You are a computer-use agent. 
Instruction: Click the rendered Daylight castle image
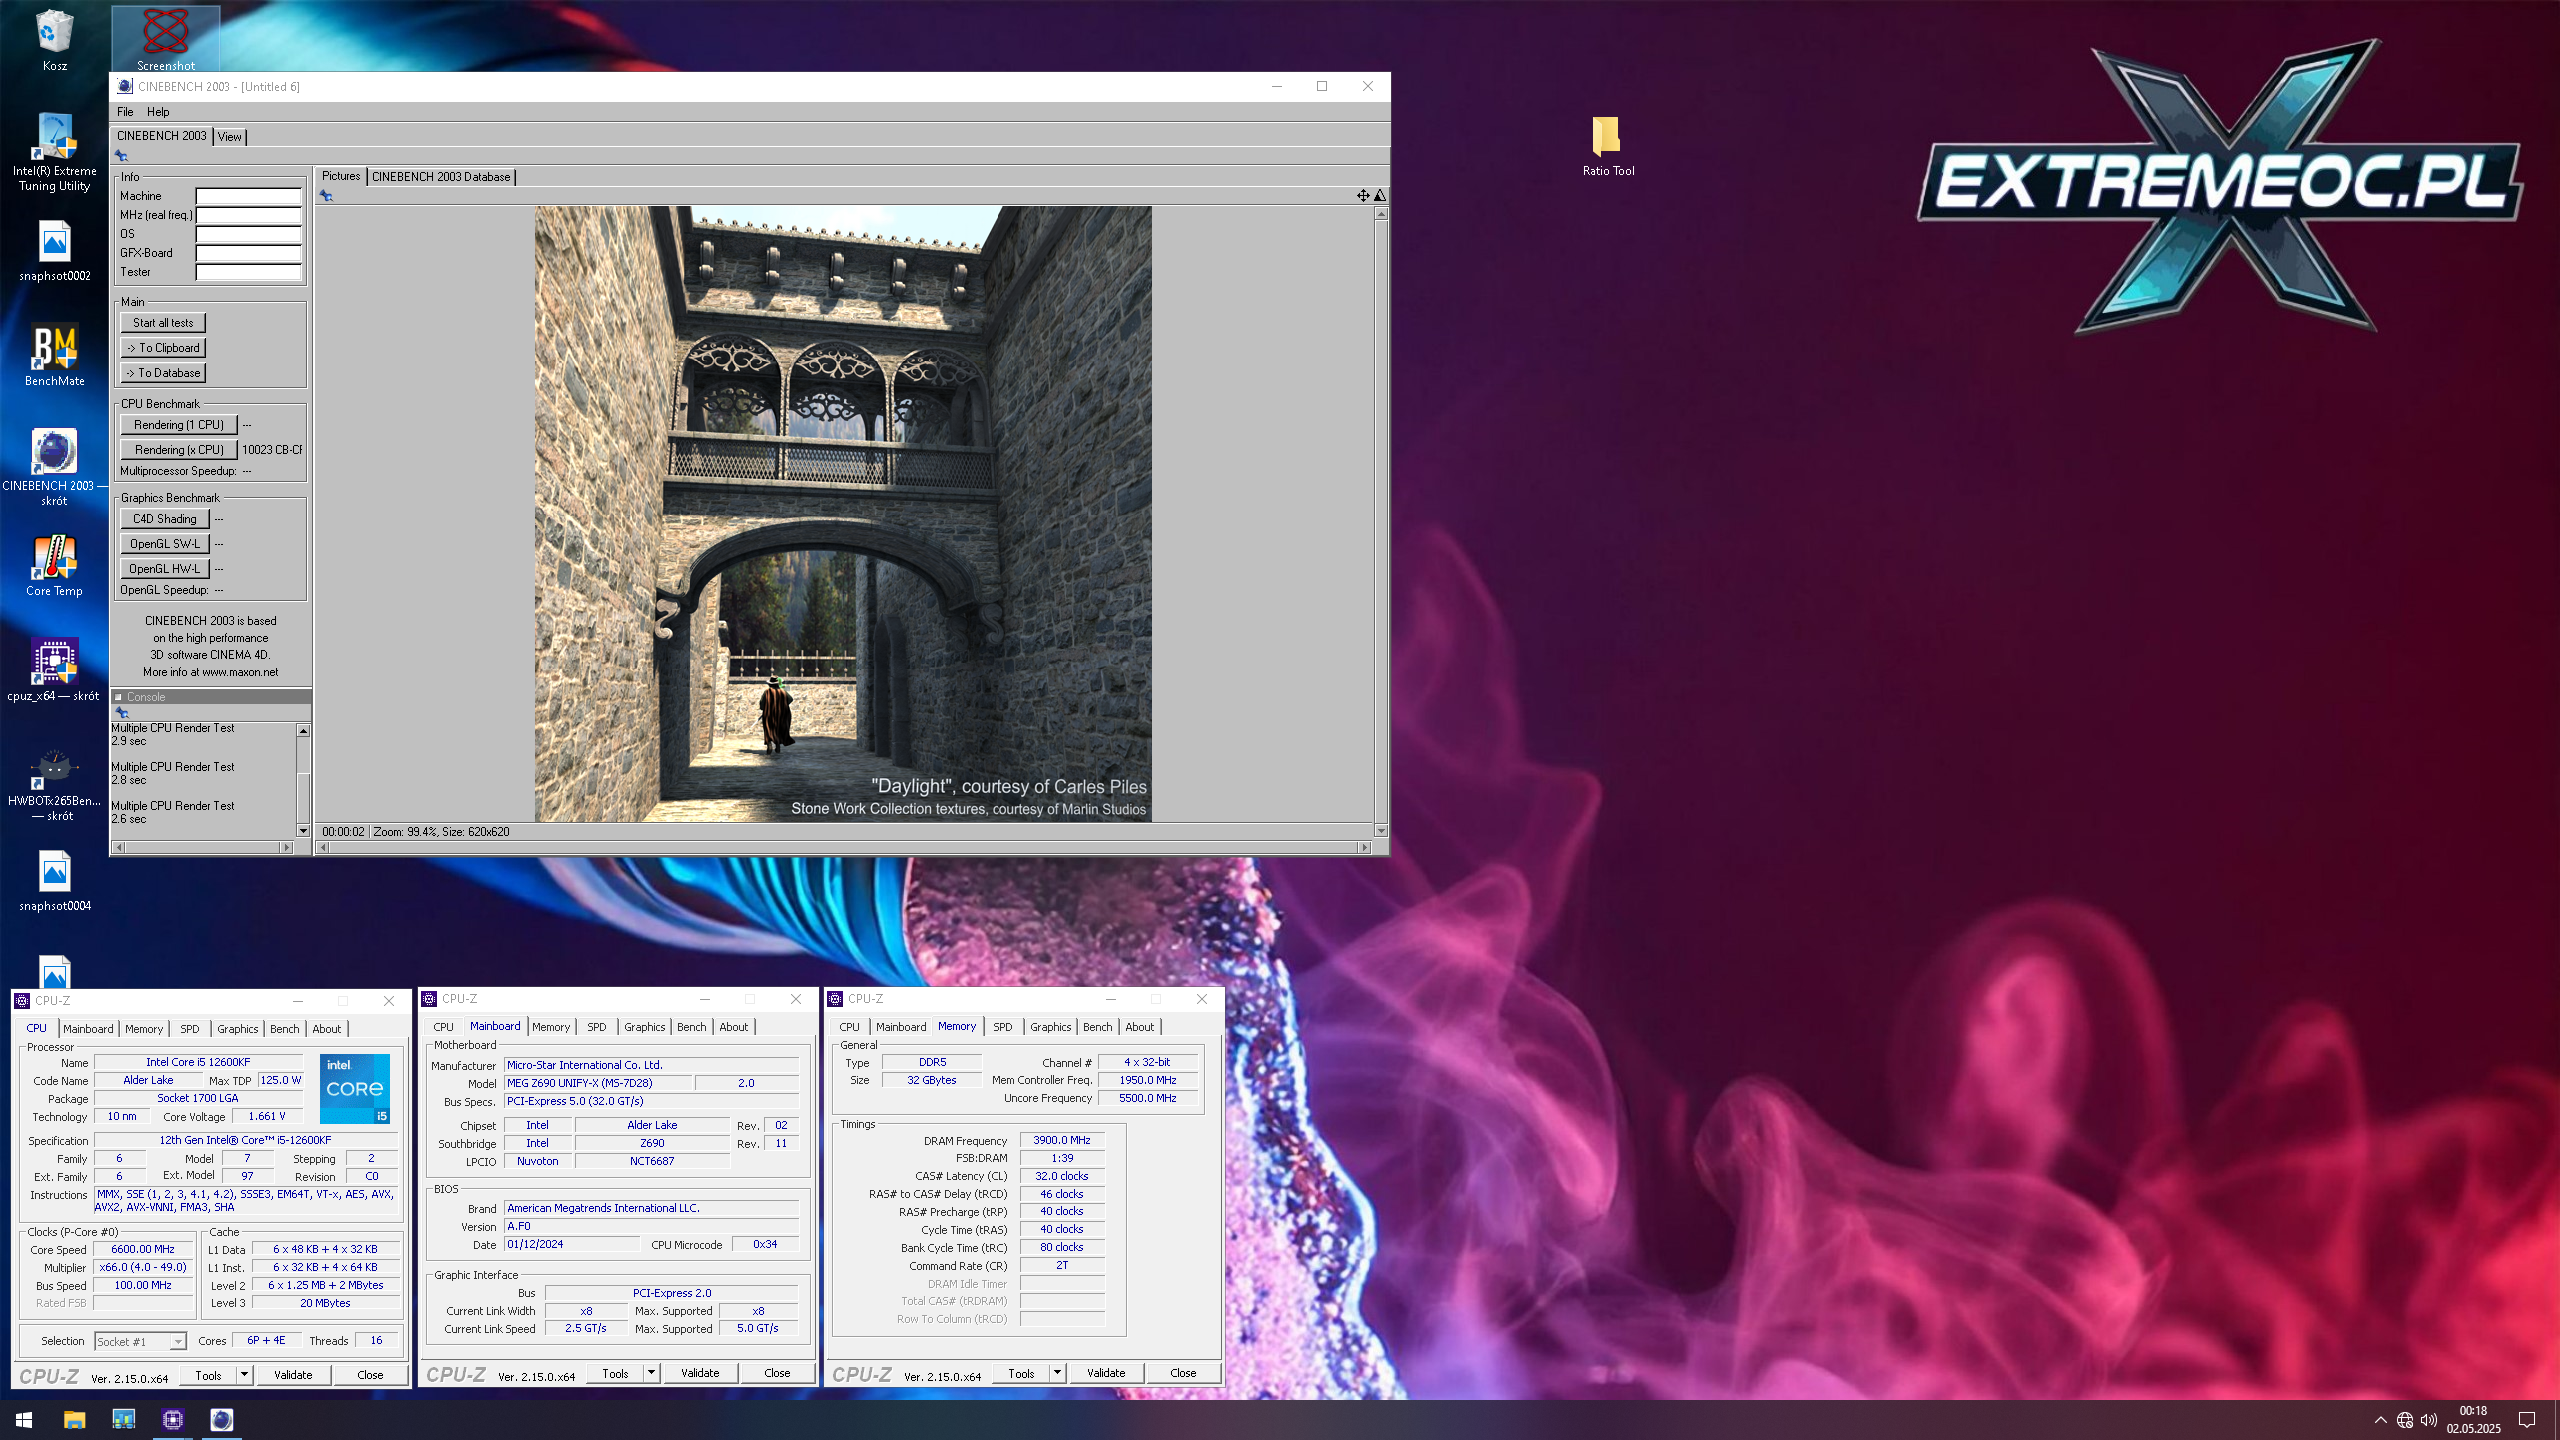[x=843, y=514]
